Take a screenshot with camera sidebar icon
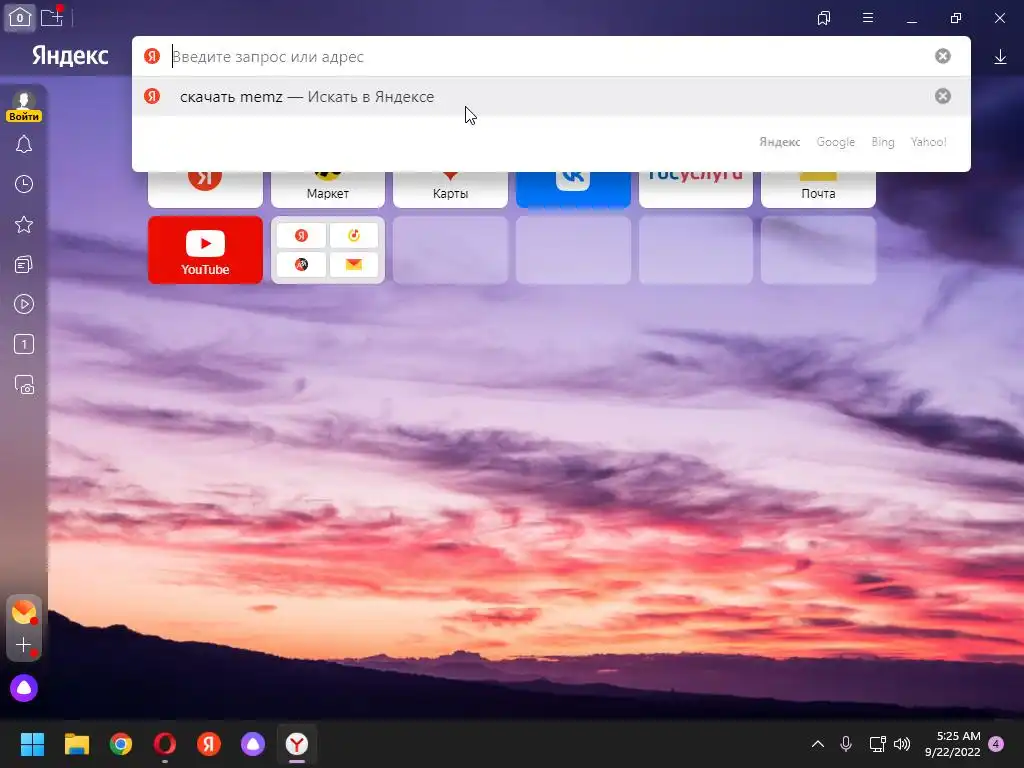Screen dimensions: 1024x768 (x=24, y=385)
